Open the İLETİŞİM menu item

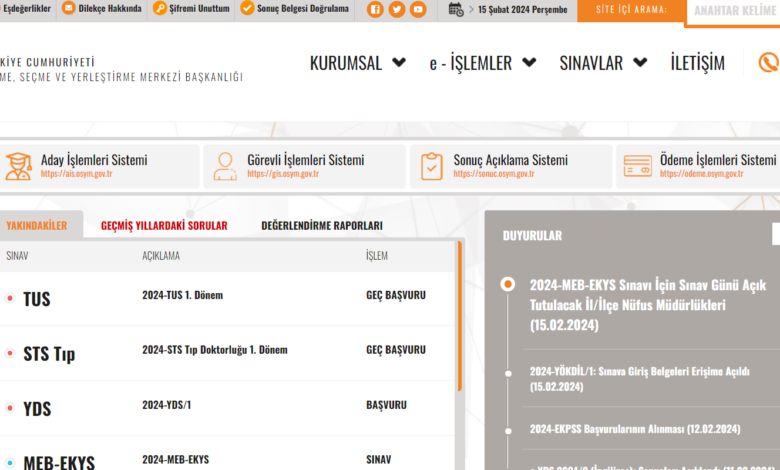pos(697,63)
